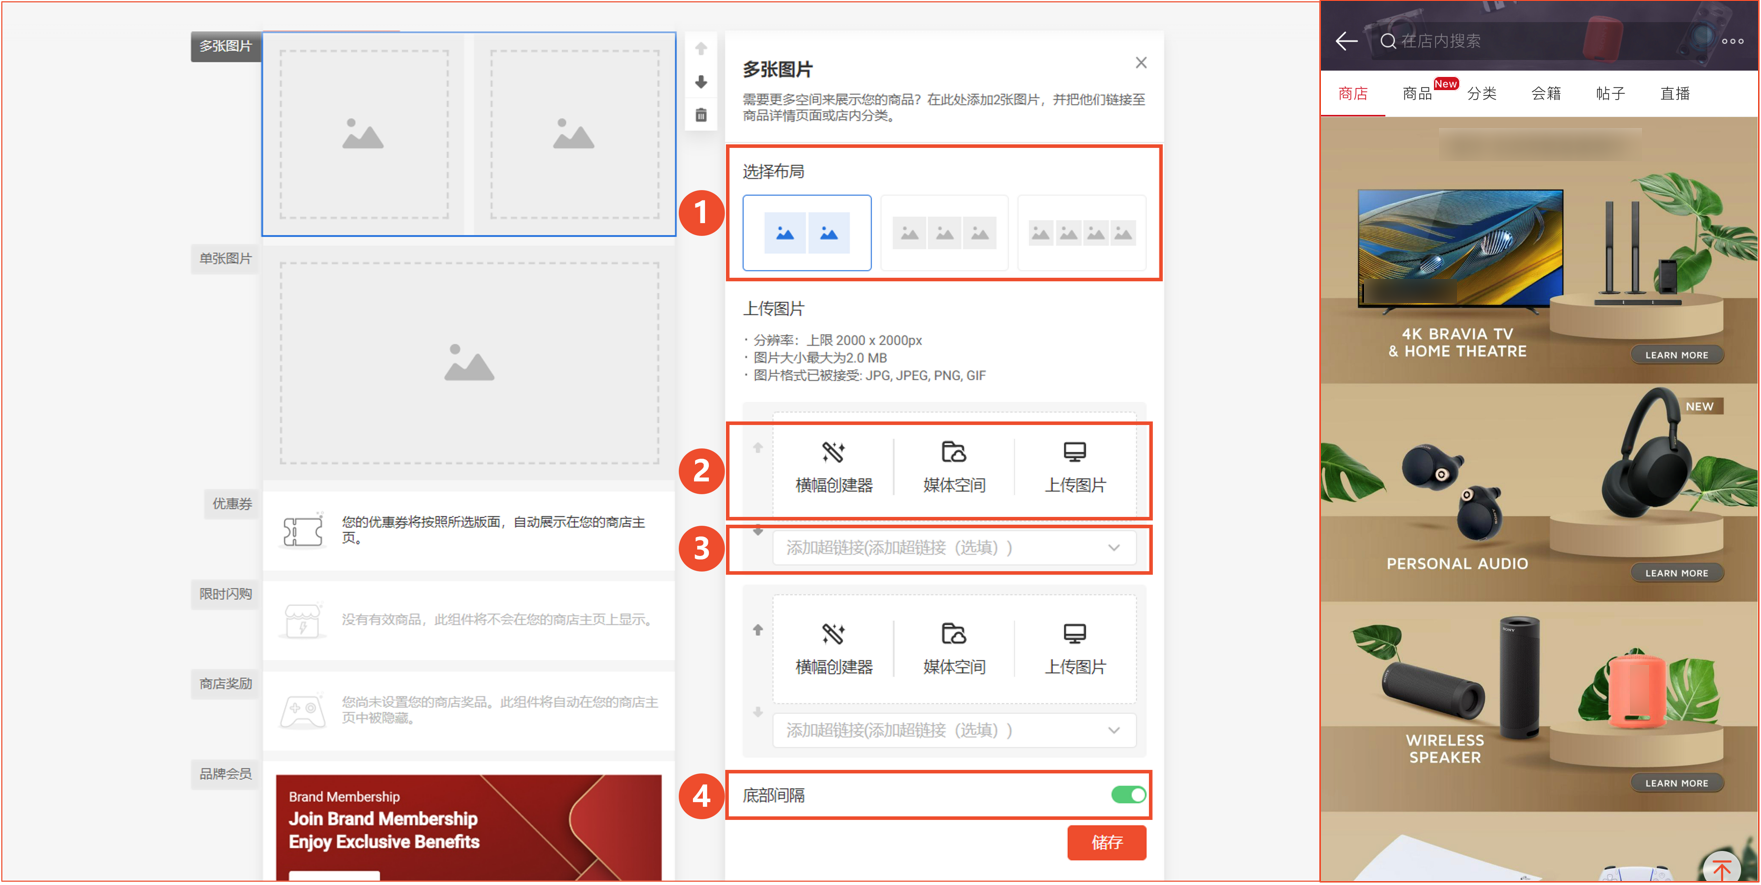Click the 优惠券 component label
The image size is (1761, 885).
tap(232, 504)
